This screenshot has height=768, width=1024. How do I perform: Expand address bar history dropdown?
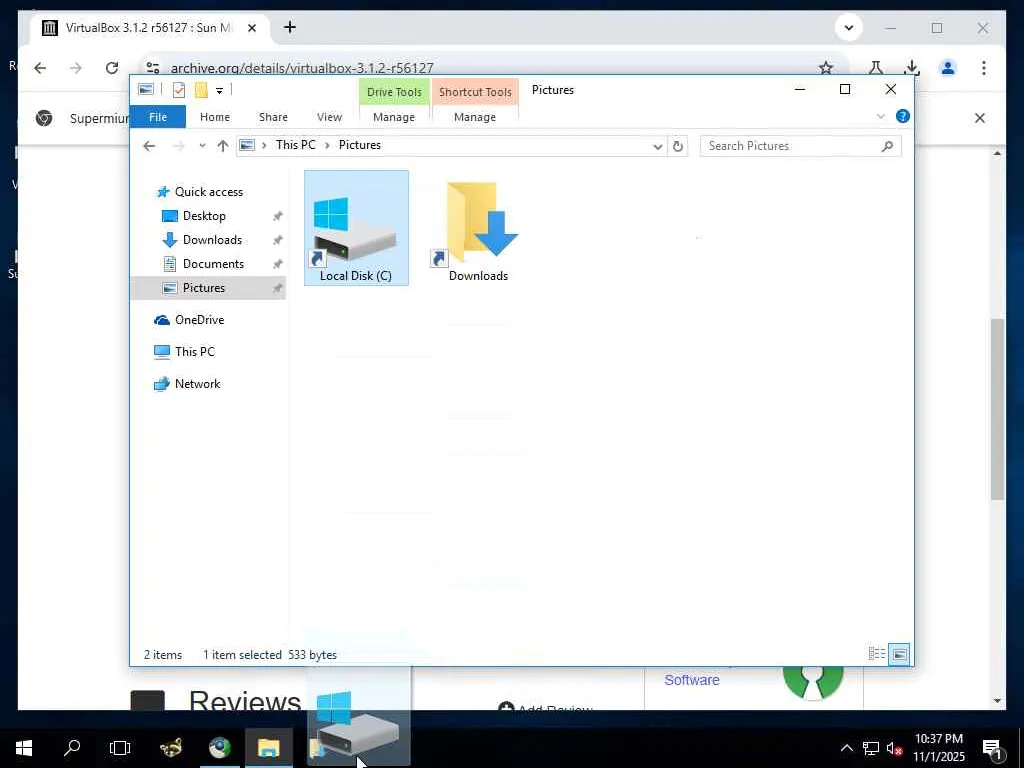point(658,146)
